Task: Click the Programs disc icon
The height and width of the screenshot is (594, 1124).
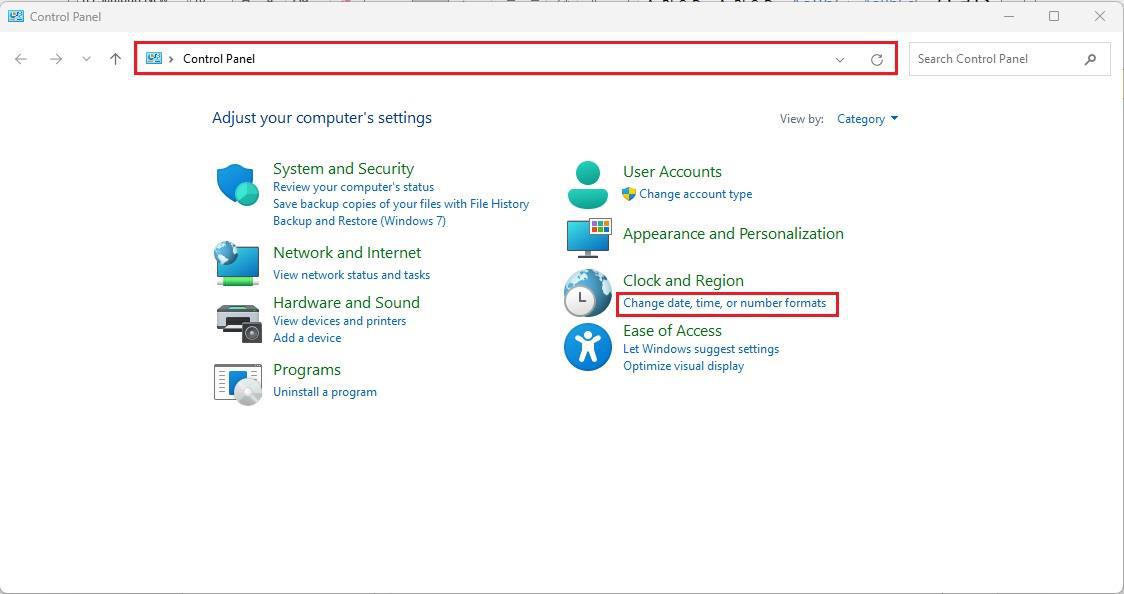Action: tap(238, 384)
